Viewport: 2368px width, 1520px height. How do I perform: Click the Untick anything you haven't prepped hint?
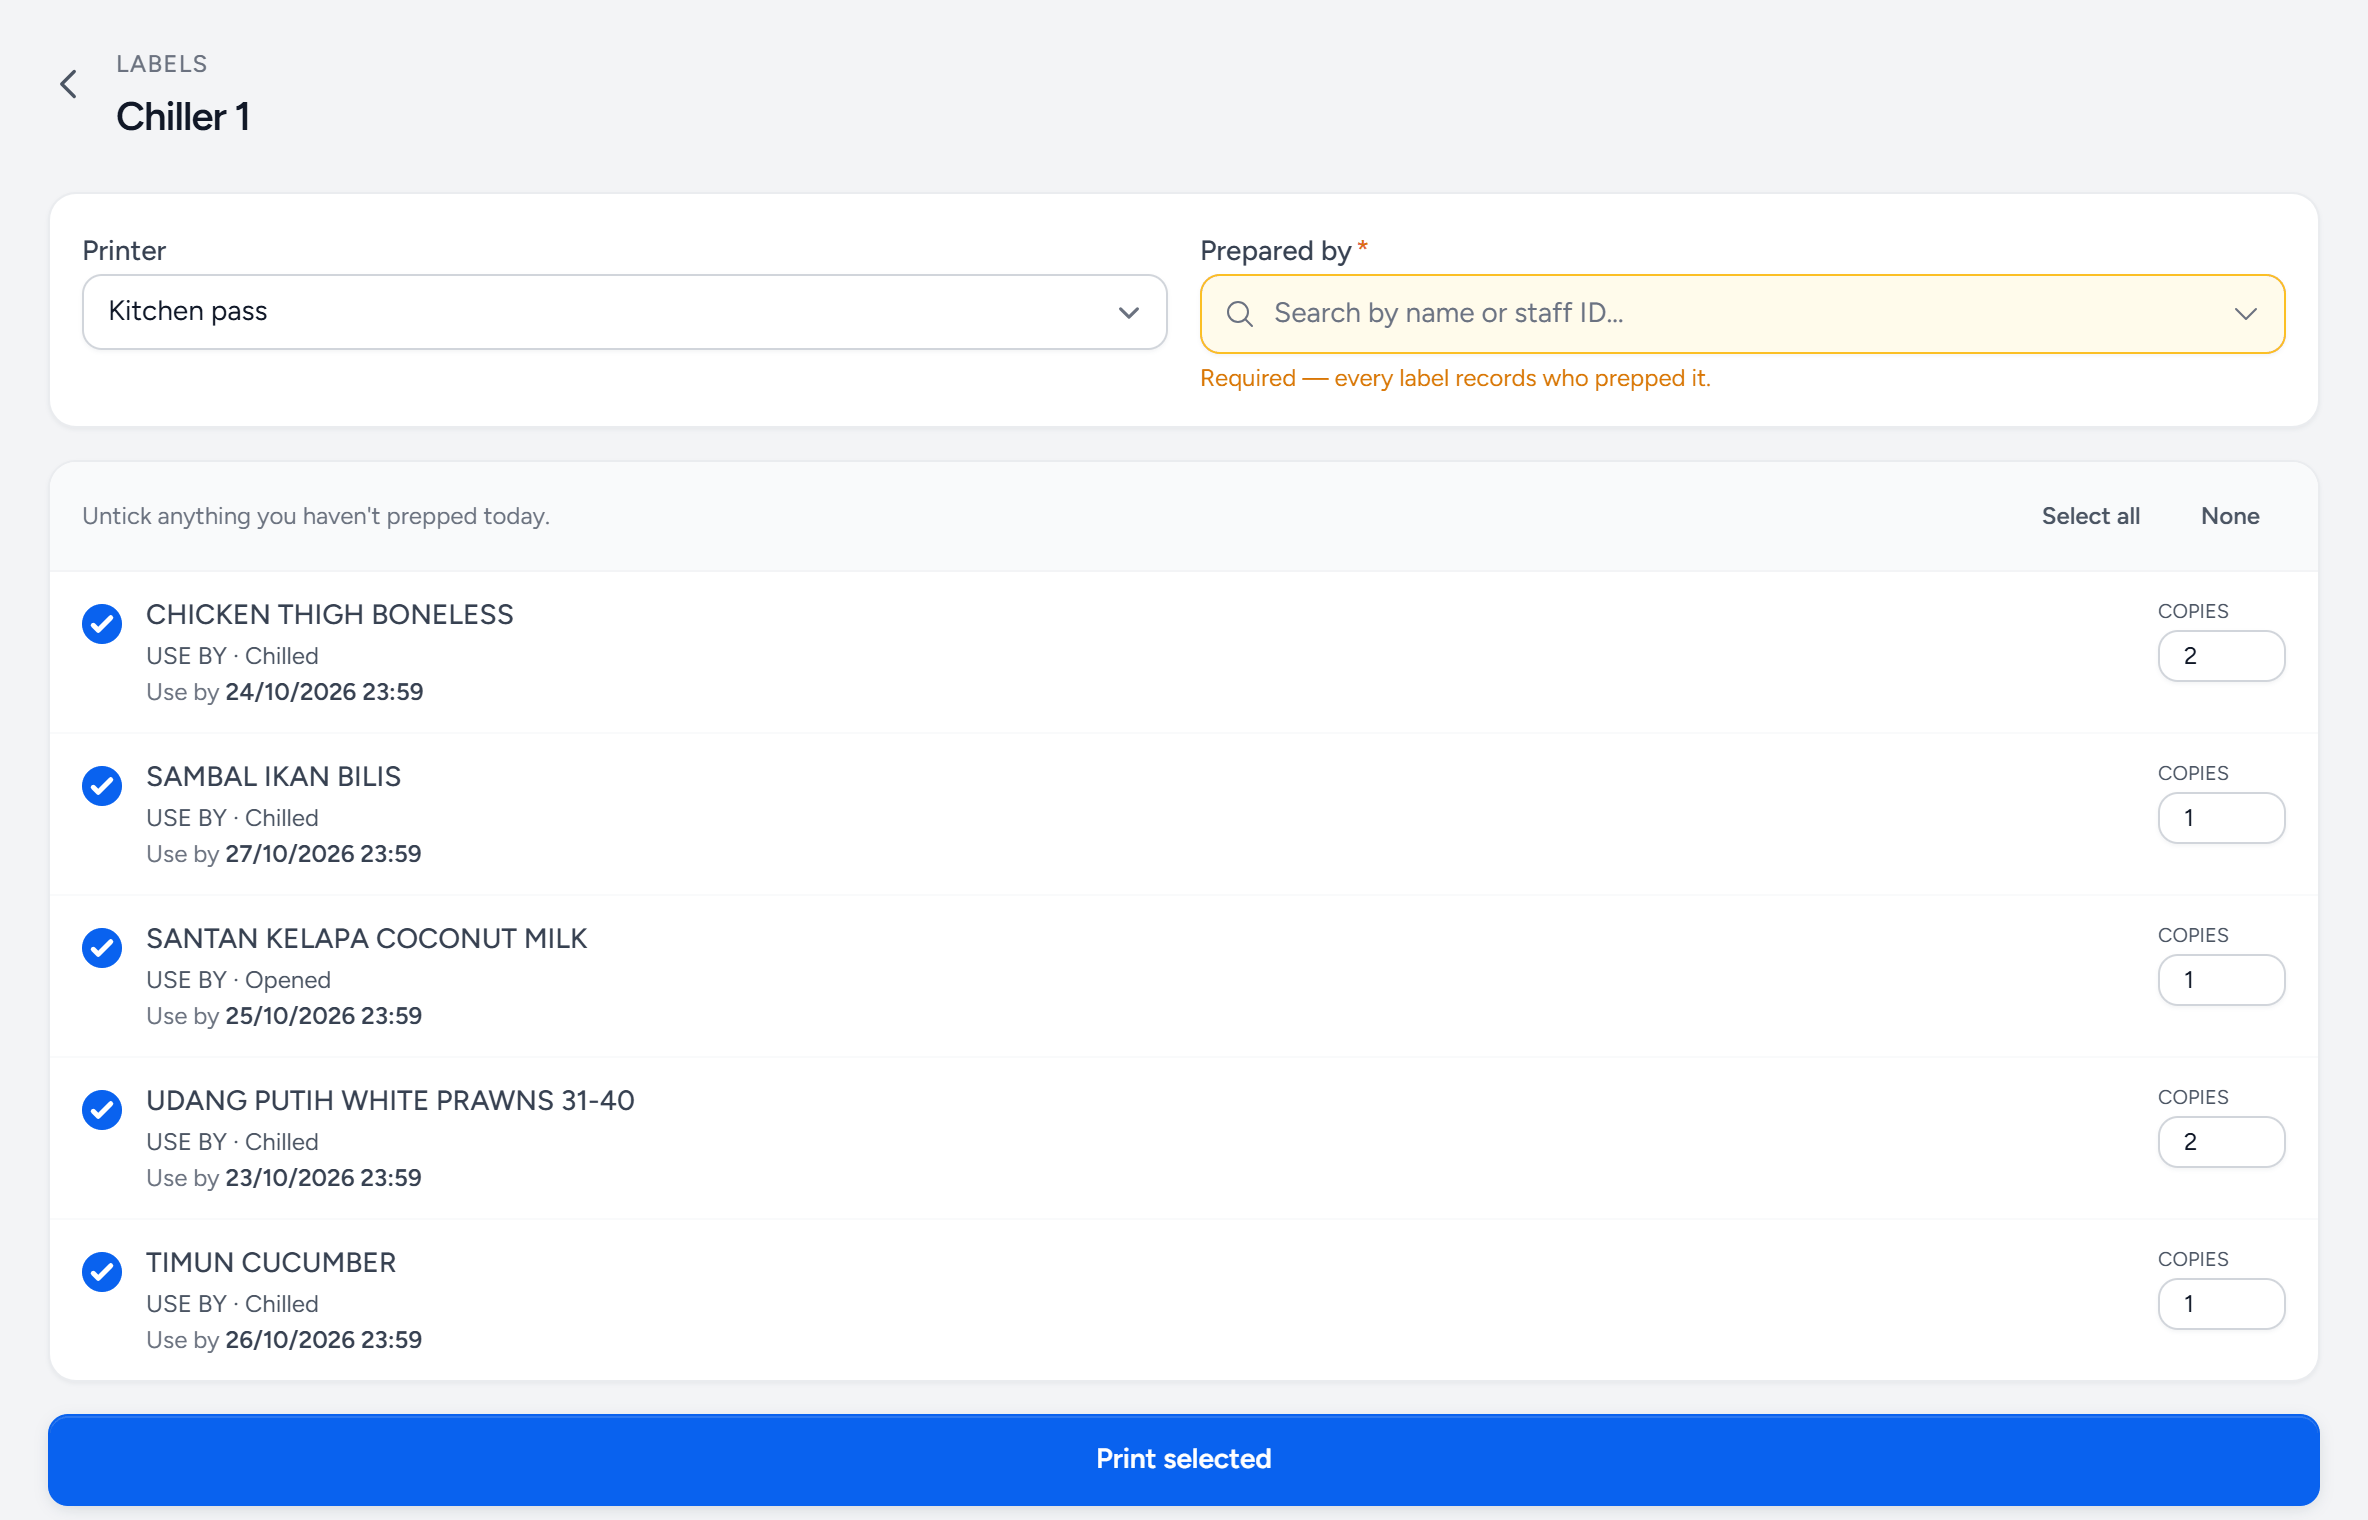point(316,516)
